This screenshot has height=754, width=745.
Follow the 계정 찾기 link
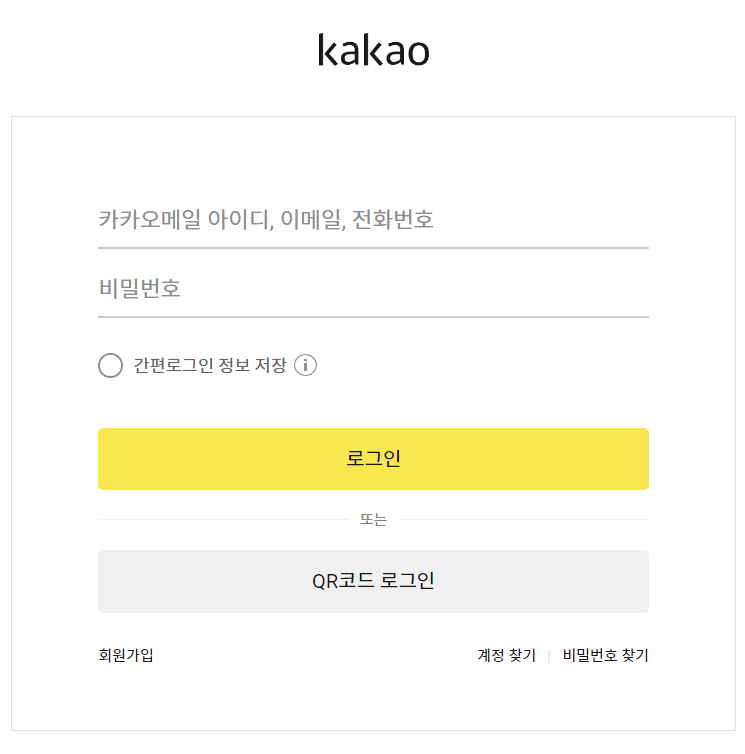[x=506, y=656]
